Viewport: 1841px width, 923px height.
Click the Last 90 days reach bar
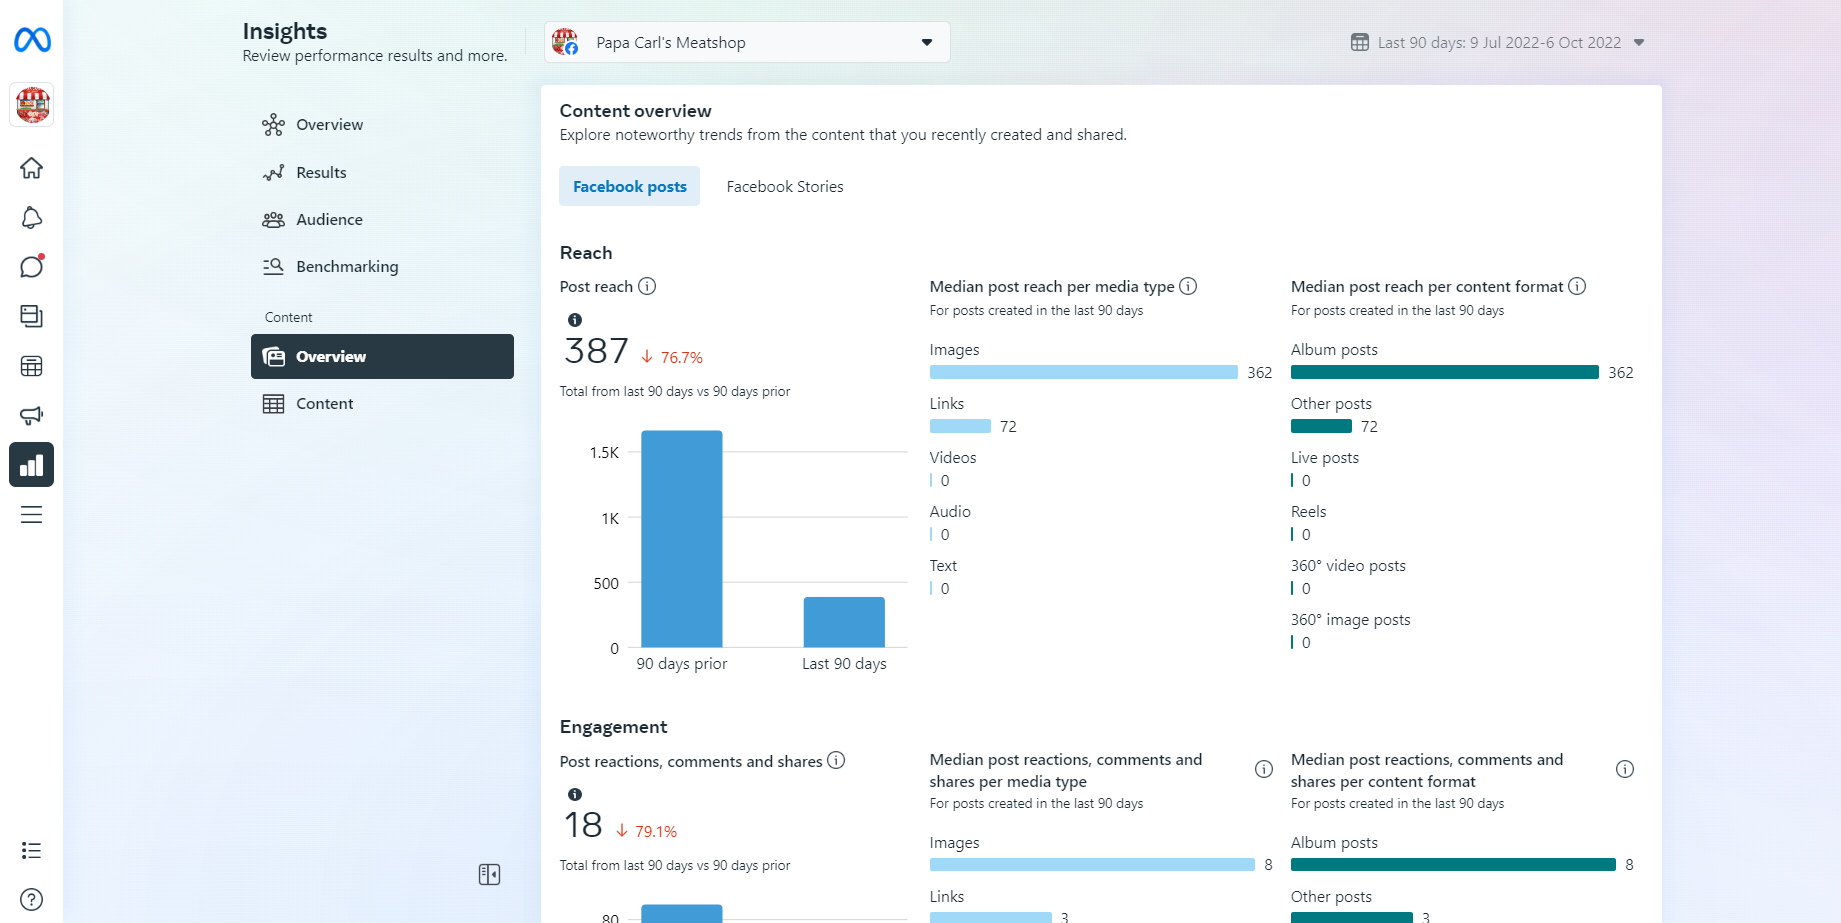(844, 622)
